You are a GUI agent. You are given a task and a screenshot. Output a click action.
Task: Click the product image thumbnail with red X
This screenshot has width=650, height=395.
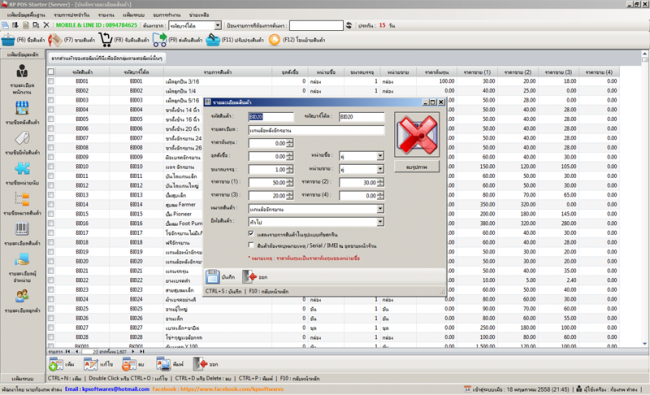(417, 134)
